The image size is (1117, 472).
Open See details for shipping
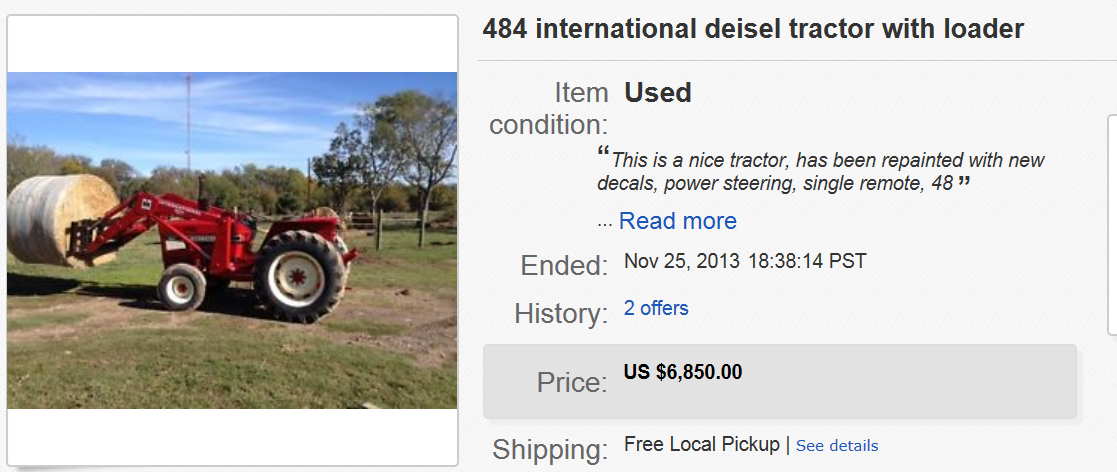click(837, 446)
